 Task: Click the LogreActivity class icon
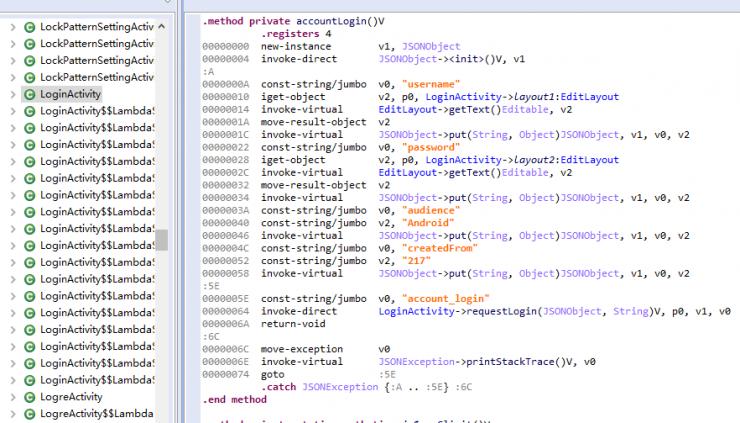tap(28, 397)
